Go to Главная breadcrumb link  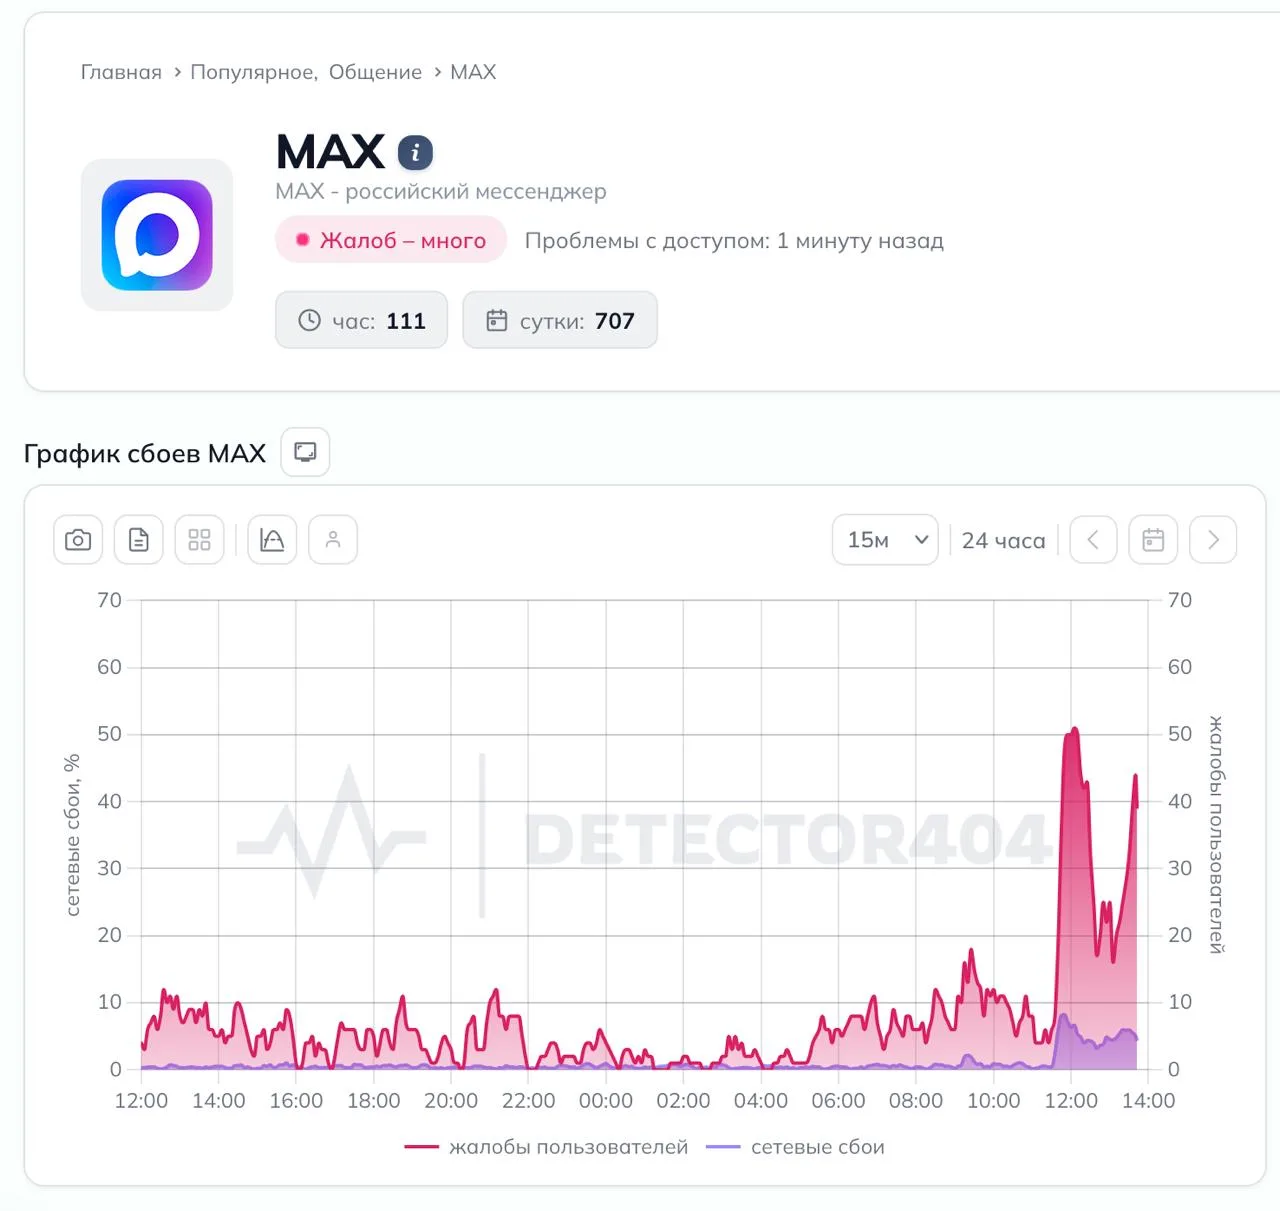tap(121, 72)
